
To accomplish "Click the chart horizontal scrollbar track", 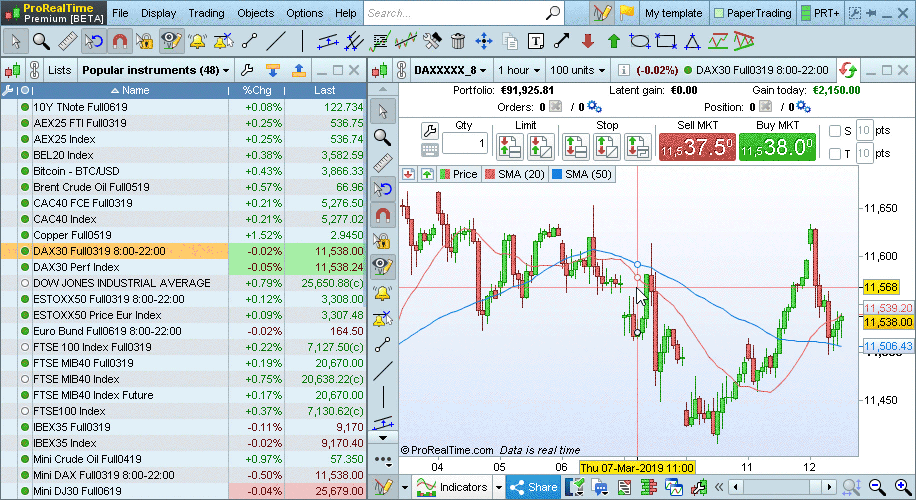I will coord(782,487).
